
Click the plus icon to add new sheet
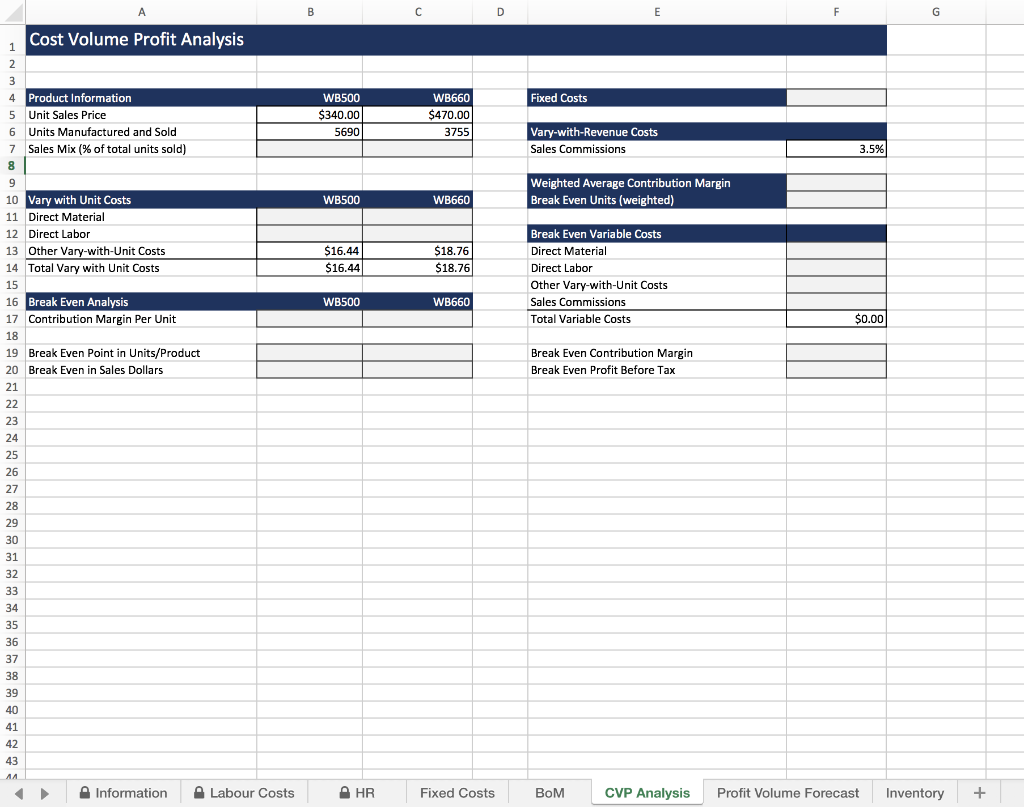pyautogui.click(x=980, y=792)
